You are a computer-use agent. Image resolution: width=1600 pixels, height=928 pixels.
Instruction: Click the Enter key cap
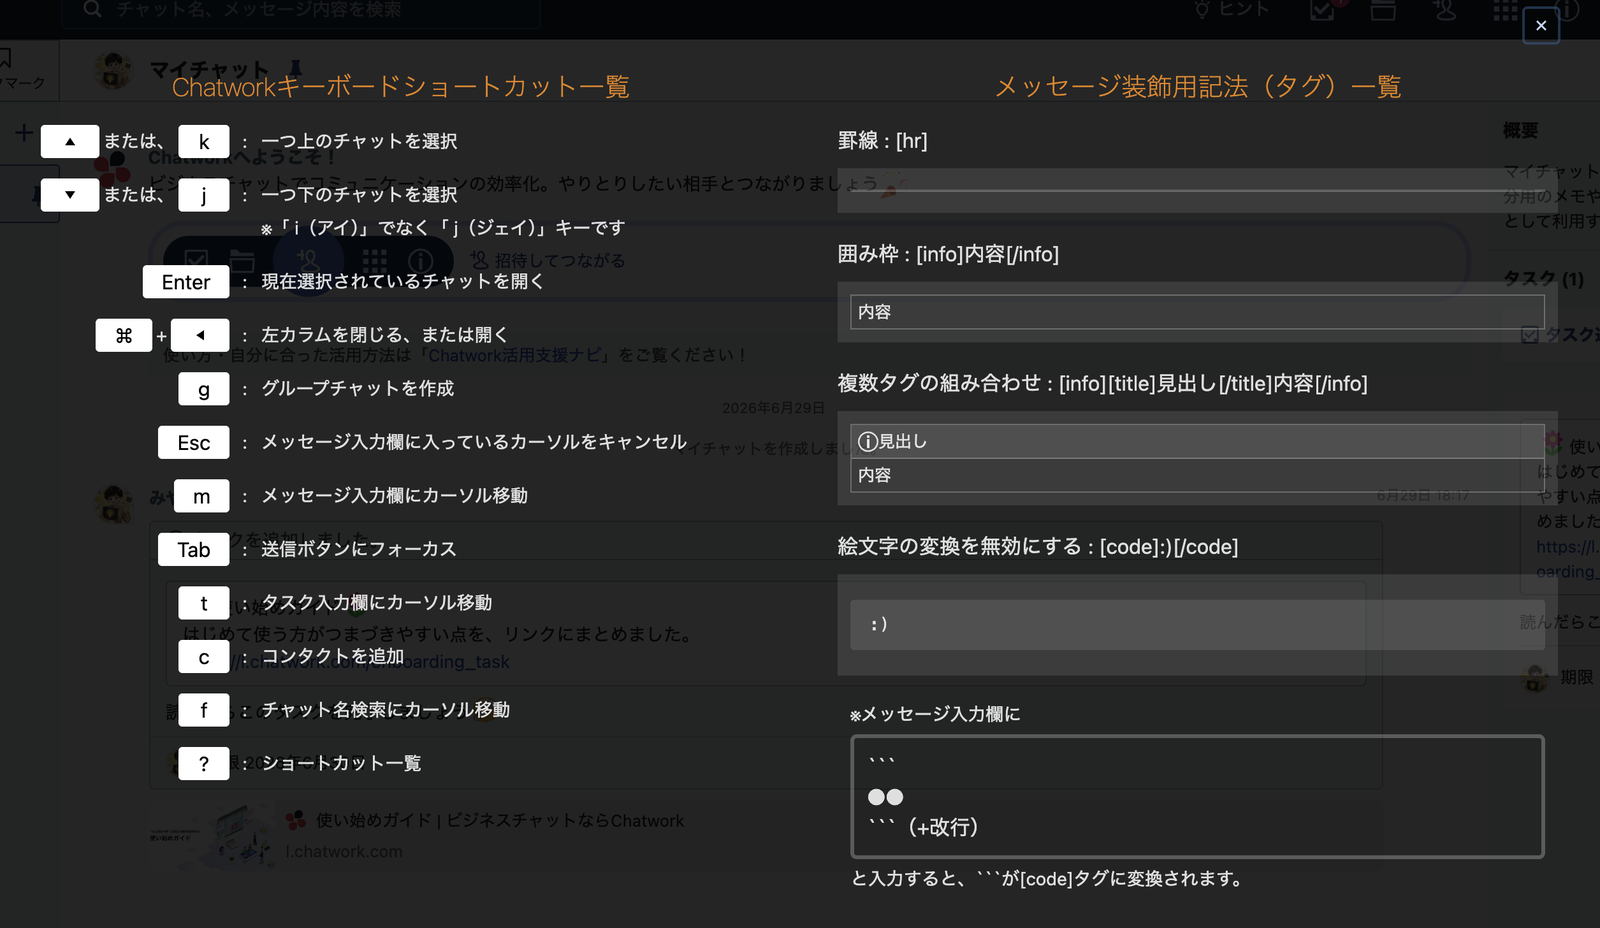tap(186, 282)
